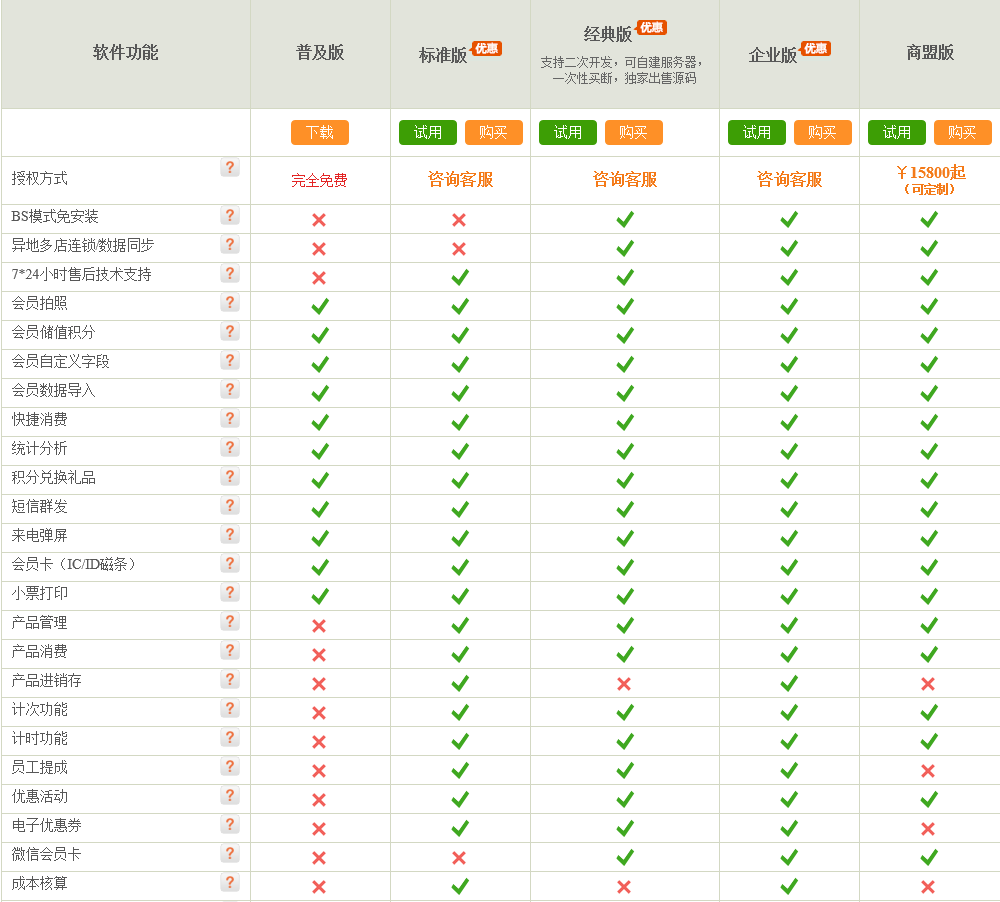The width and height of the screenshot is (1000, 902).
Task: Click 试用 button under 标准版
Action: point(428,132)
